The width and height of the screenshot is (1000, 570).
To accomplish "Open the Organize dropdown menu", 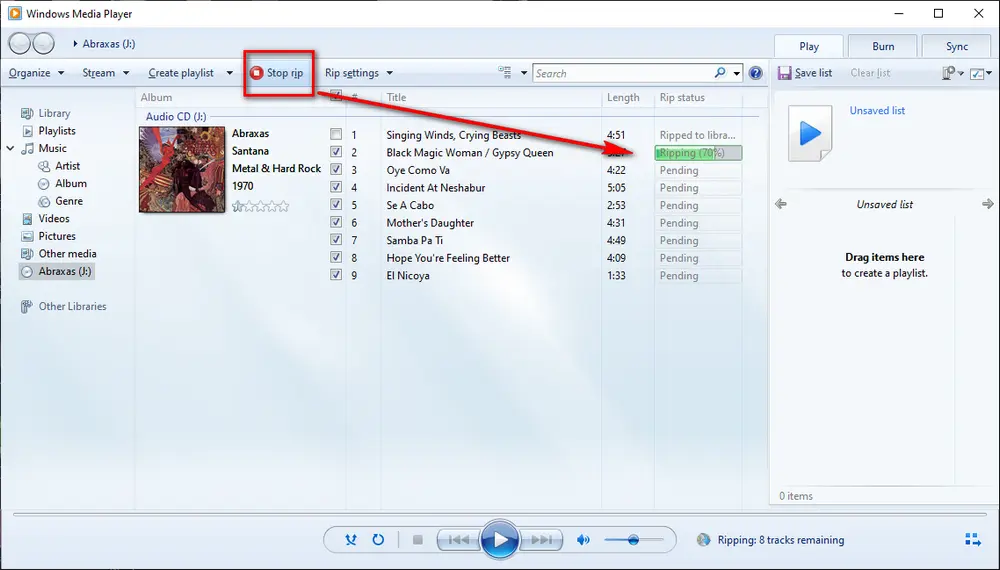I will tap(36, 73).
